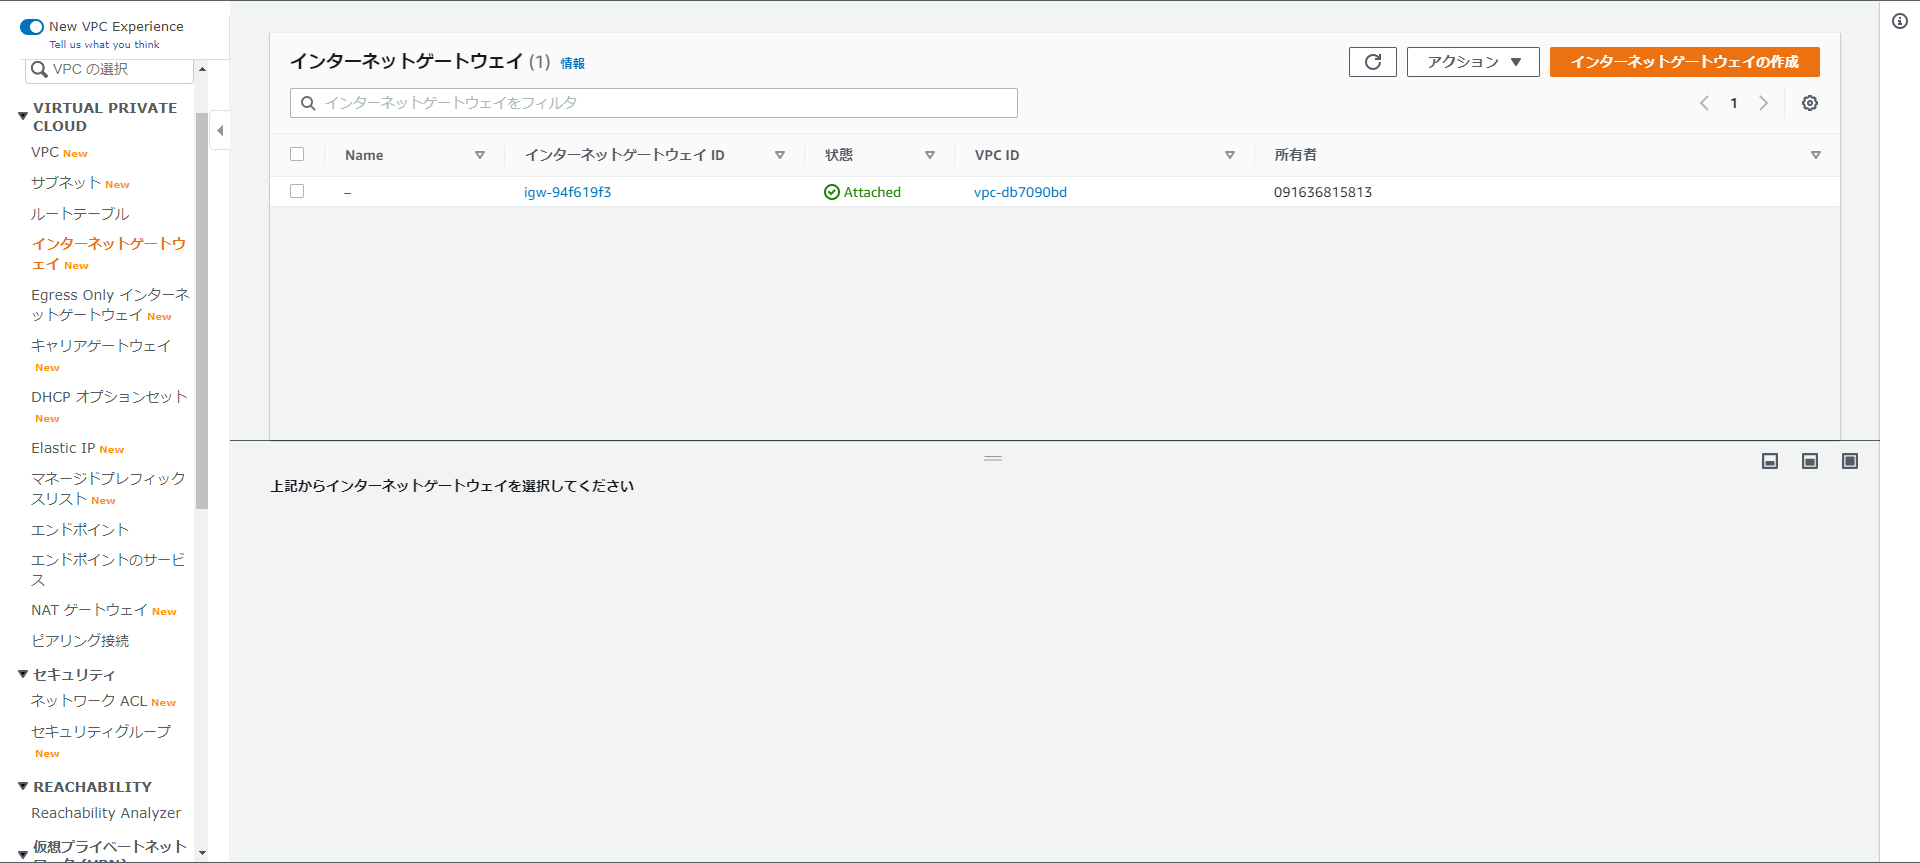Set split panel to minimized view

tap(1769, 461)
